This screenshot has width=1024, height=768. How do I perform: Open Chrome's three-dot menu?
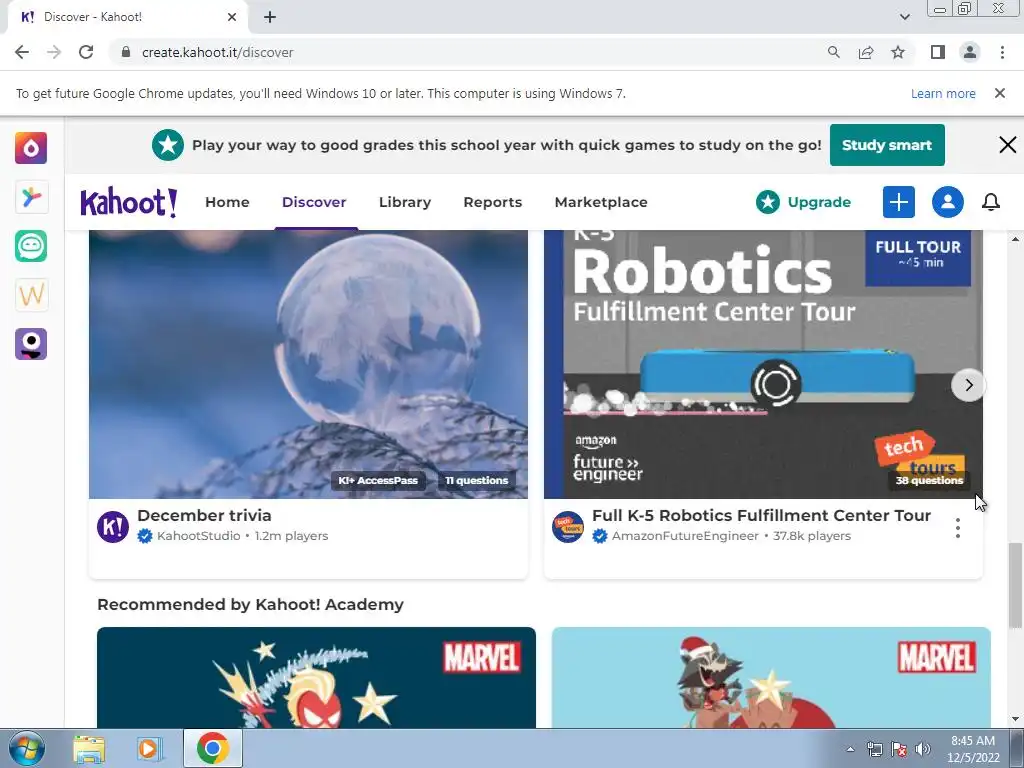click(x=1002, y=52)
